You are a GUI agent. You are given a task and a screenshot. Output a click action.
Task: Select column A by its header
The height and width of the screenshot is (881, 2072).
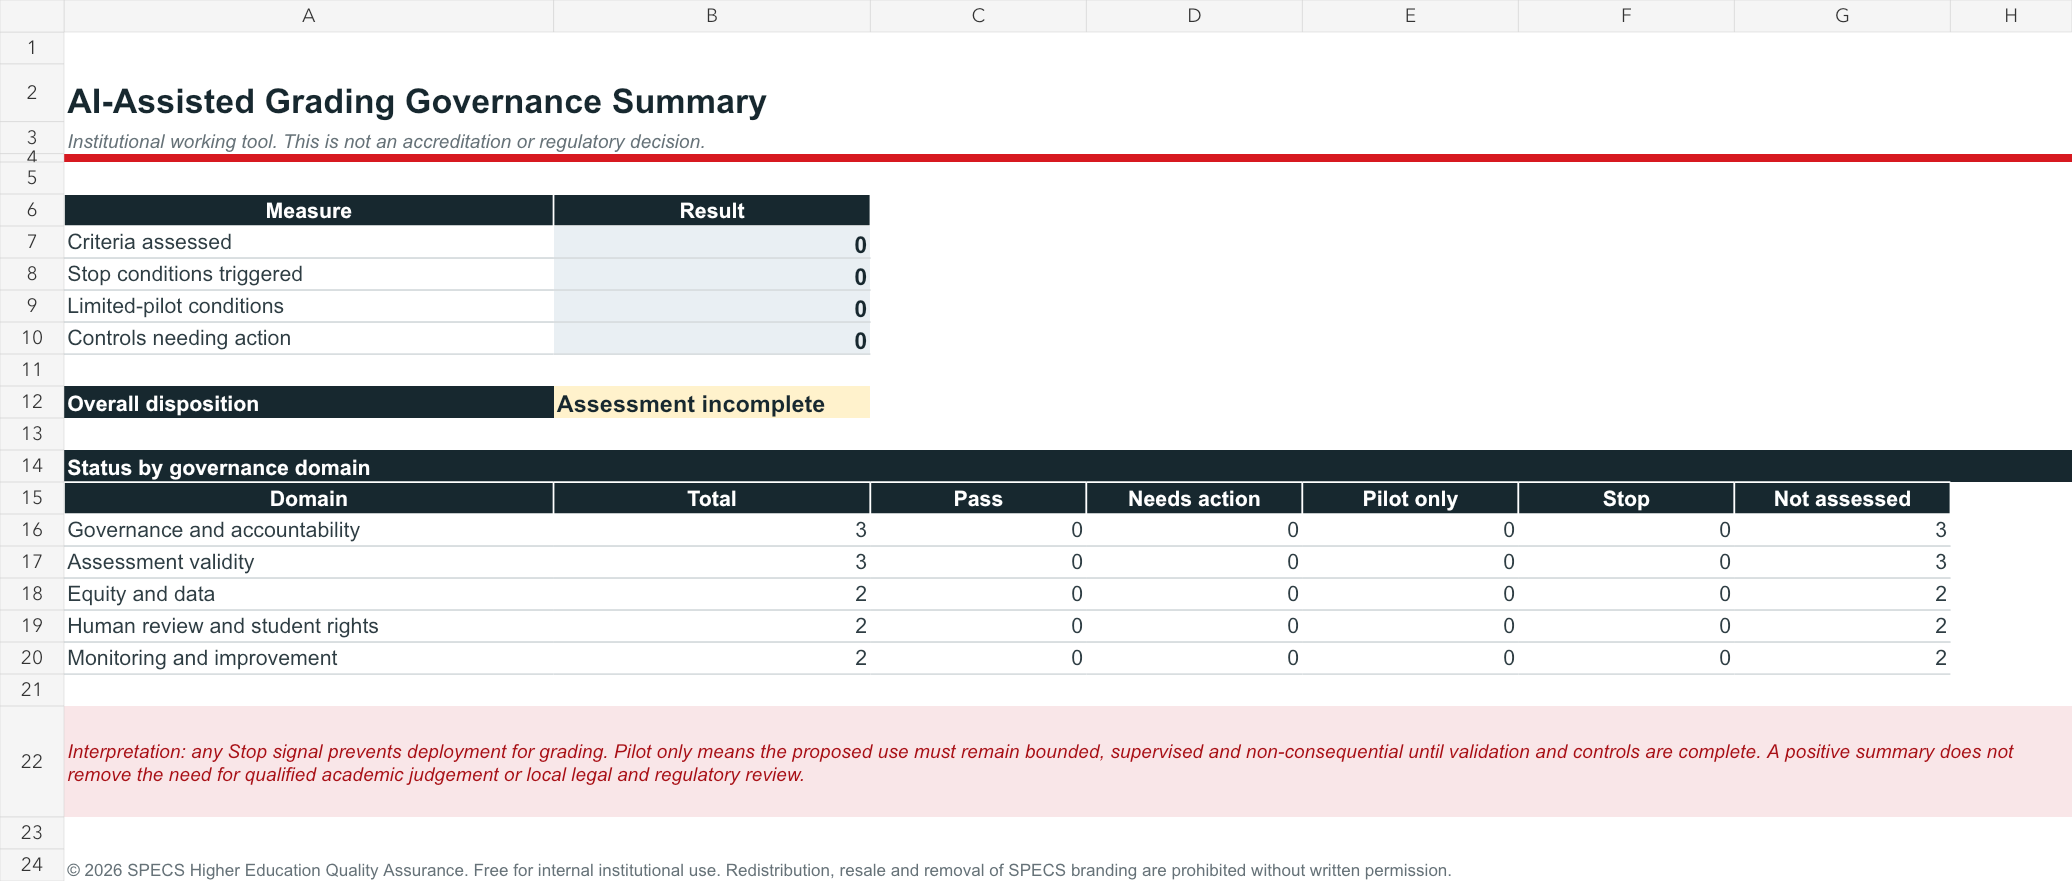[309, 16]
